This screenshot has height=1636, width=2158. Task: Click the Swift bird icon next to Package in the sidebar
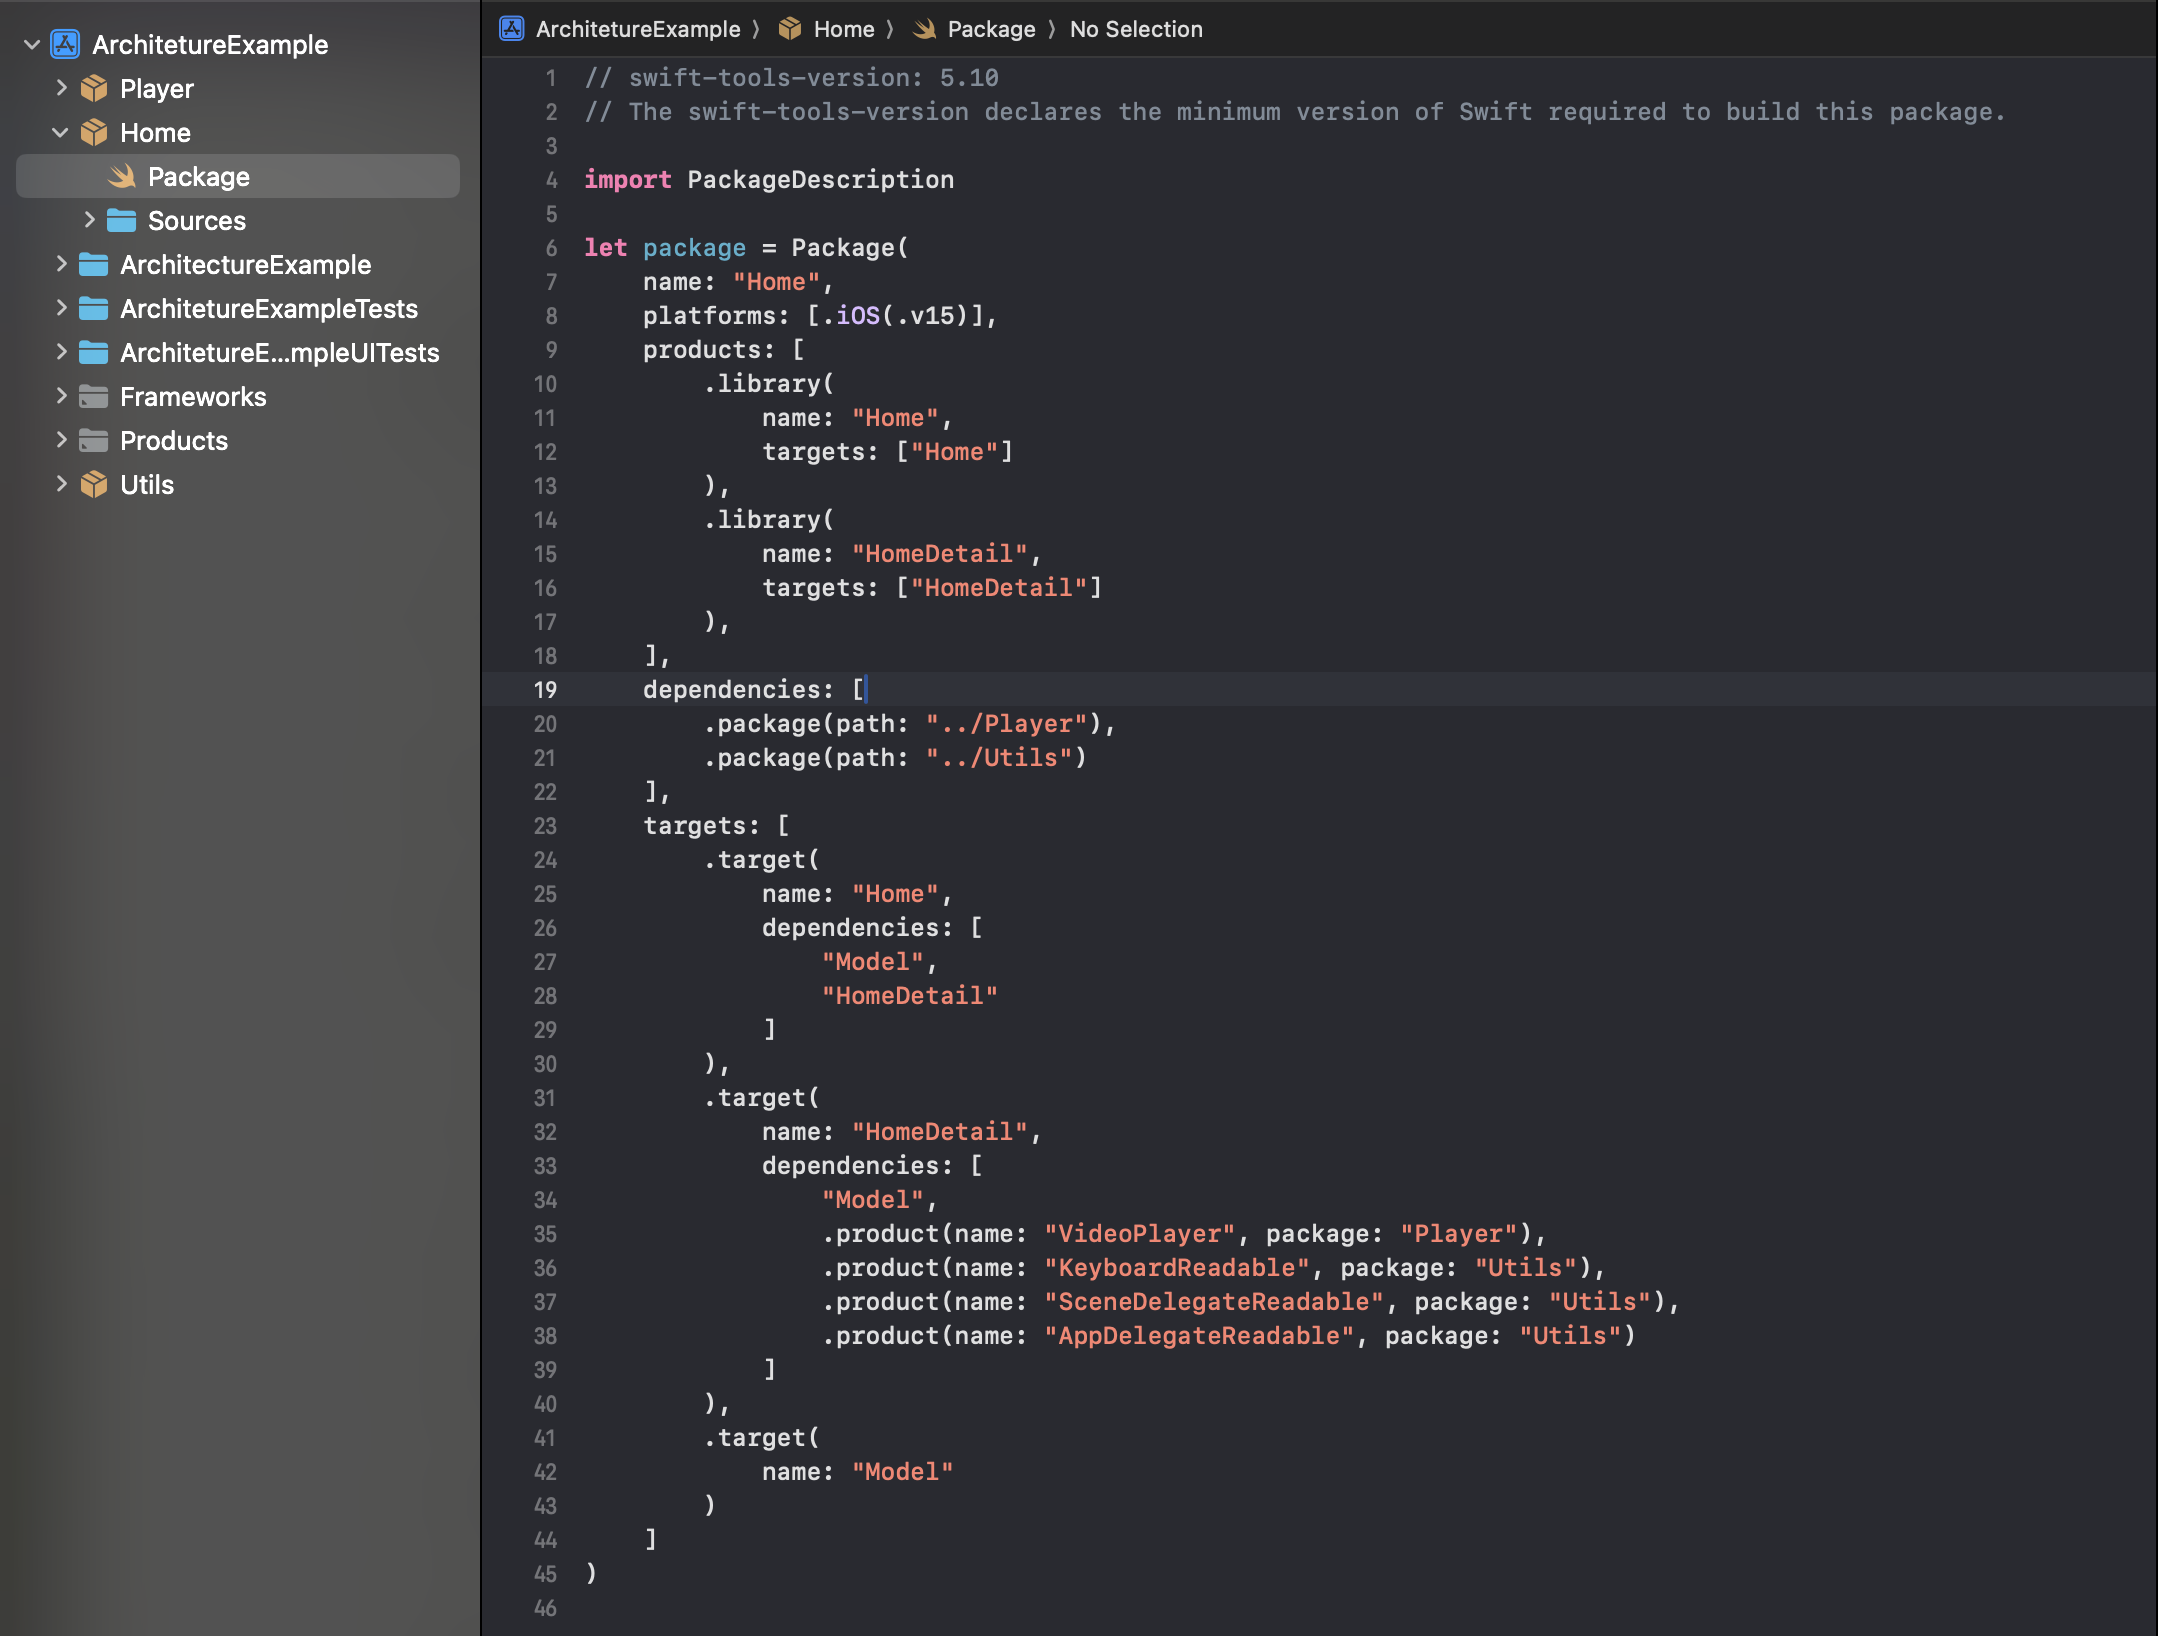[x=122, y=176]
